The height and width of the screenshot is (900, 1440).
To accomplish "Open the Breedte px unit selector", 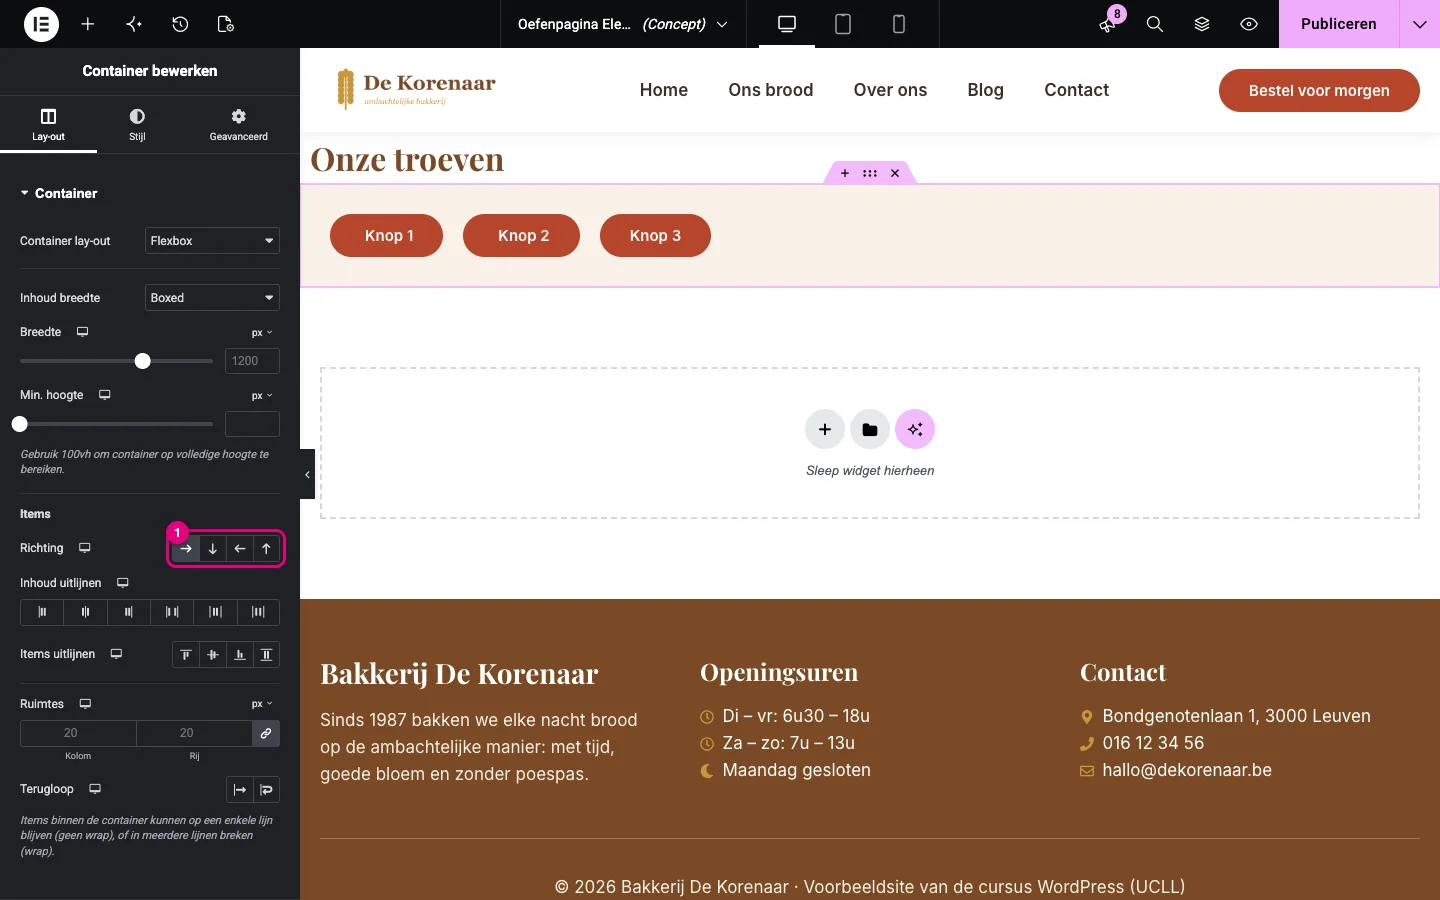I will pos(262,333).
